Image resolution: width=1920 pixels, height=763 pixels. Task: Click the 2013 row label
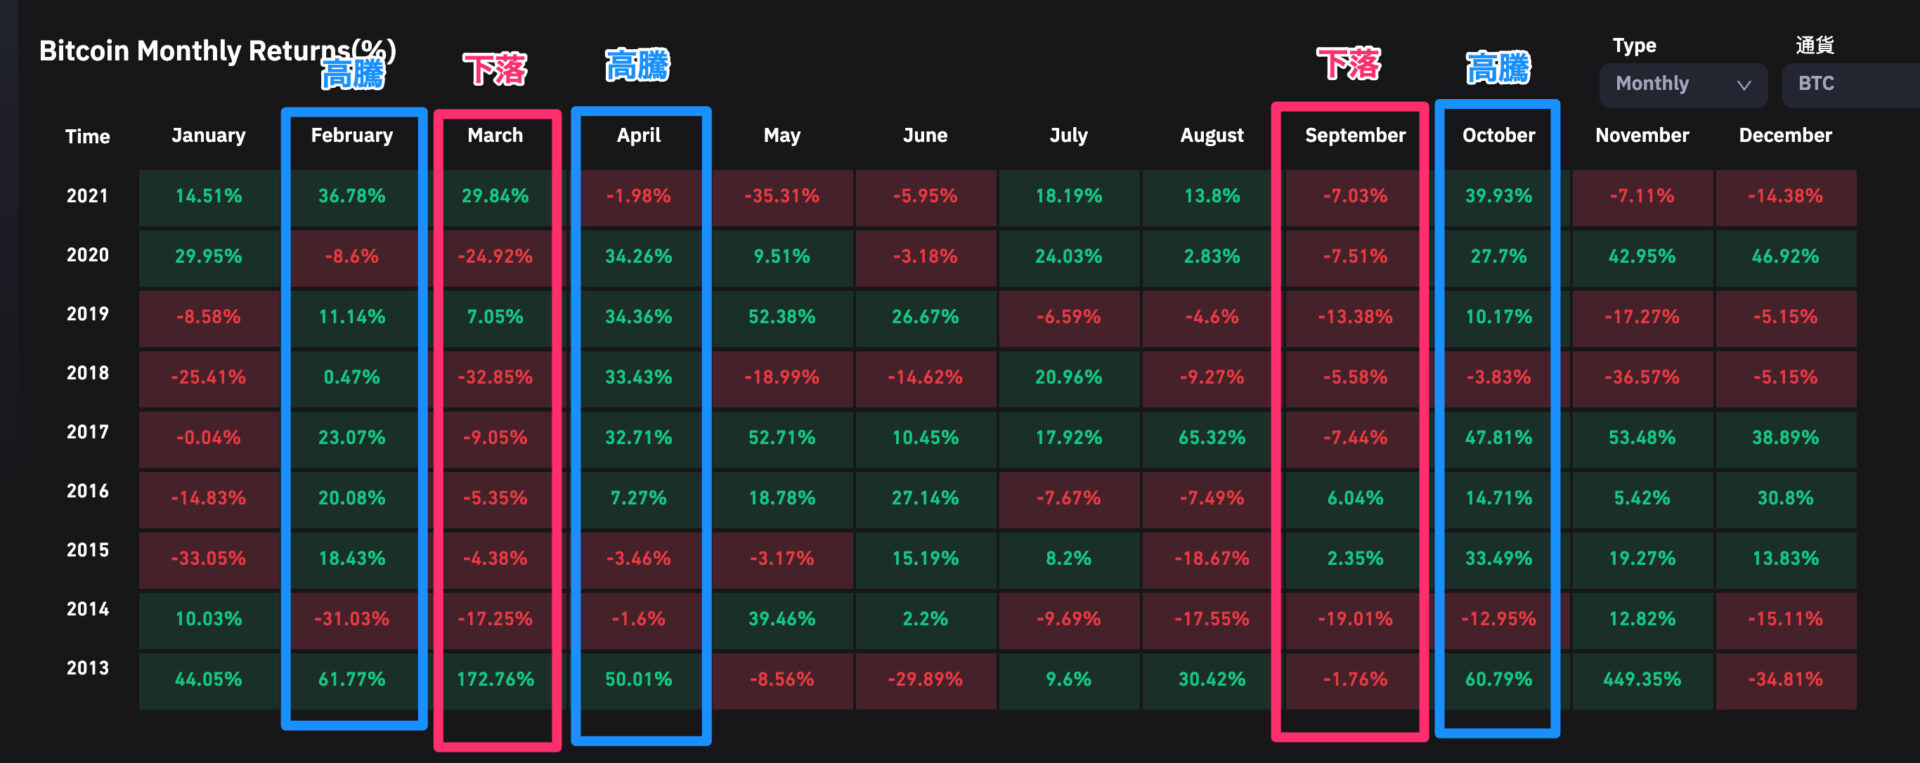point(87,669)
